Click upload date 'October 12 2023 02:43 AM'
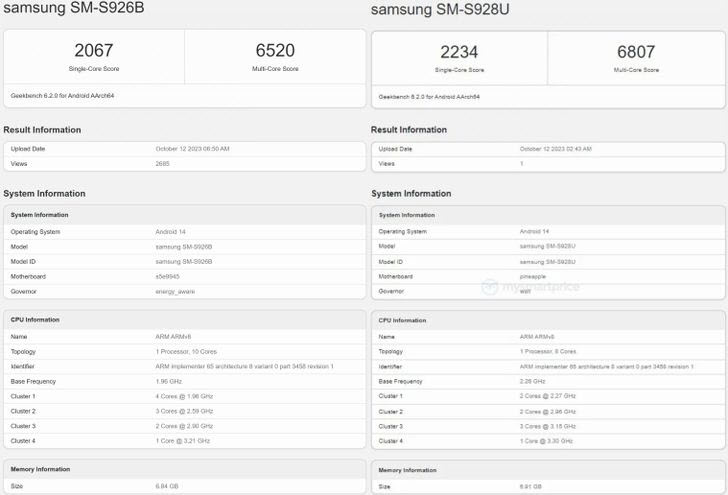 pos(556,149)
